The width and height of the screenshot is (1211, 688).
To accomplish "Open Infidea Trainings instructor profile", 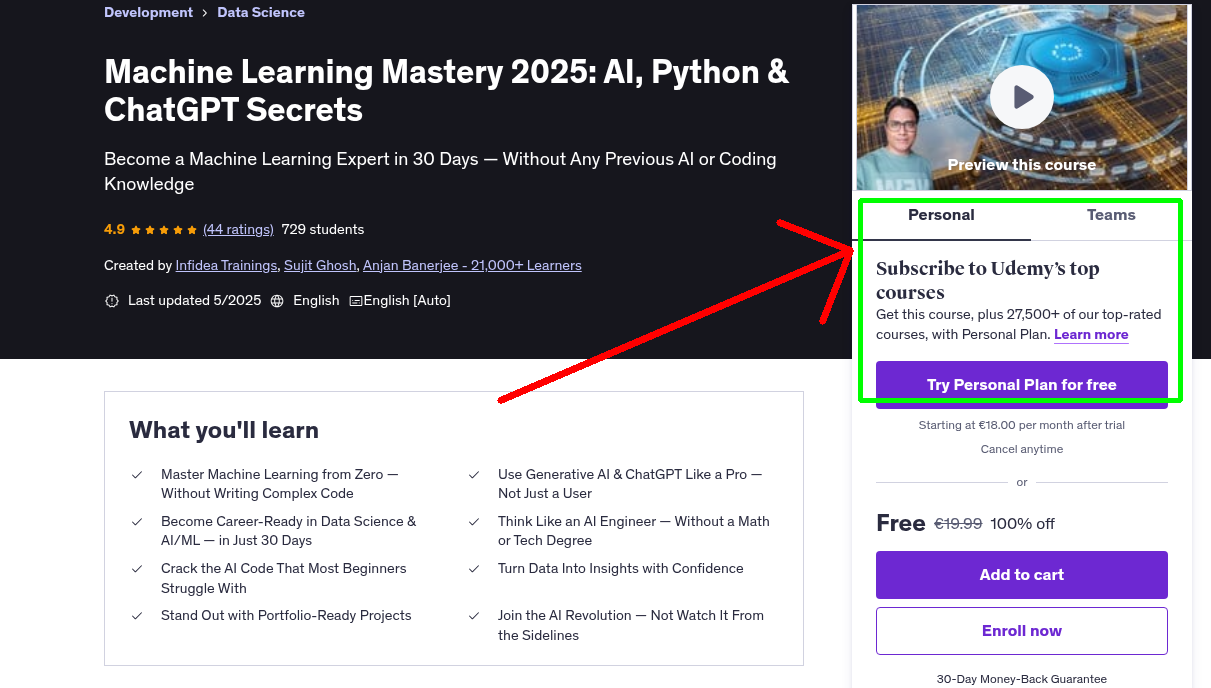I will click(226, 265).
